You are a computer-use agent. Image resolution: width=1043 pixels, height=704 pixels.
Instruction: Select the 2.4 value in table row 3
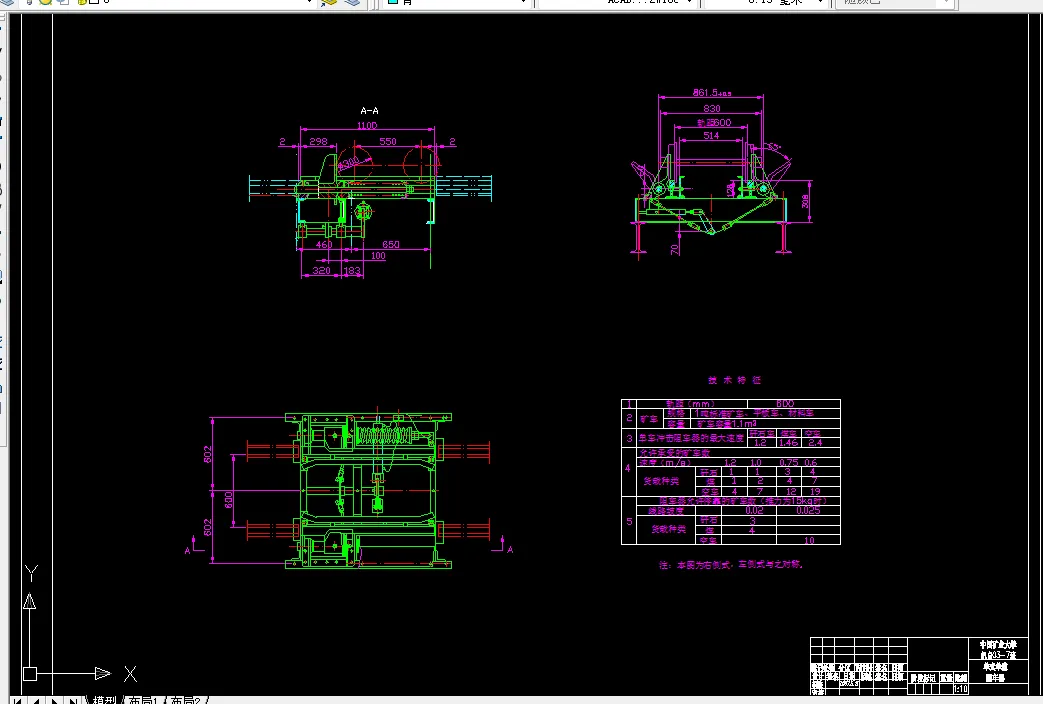[816, 442]
